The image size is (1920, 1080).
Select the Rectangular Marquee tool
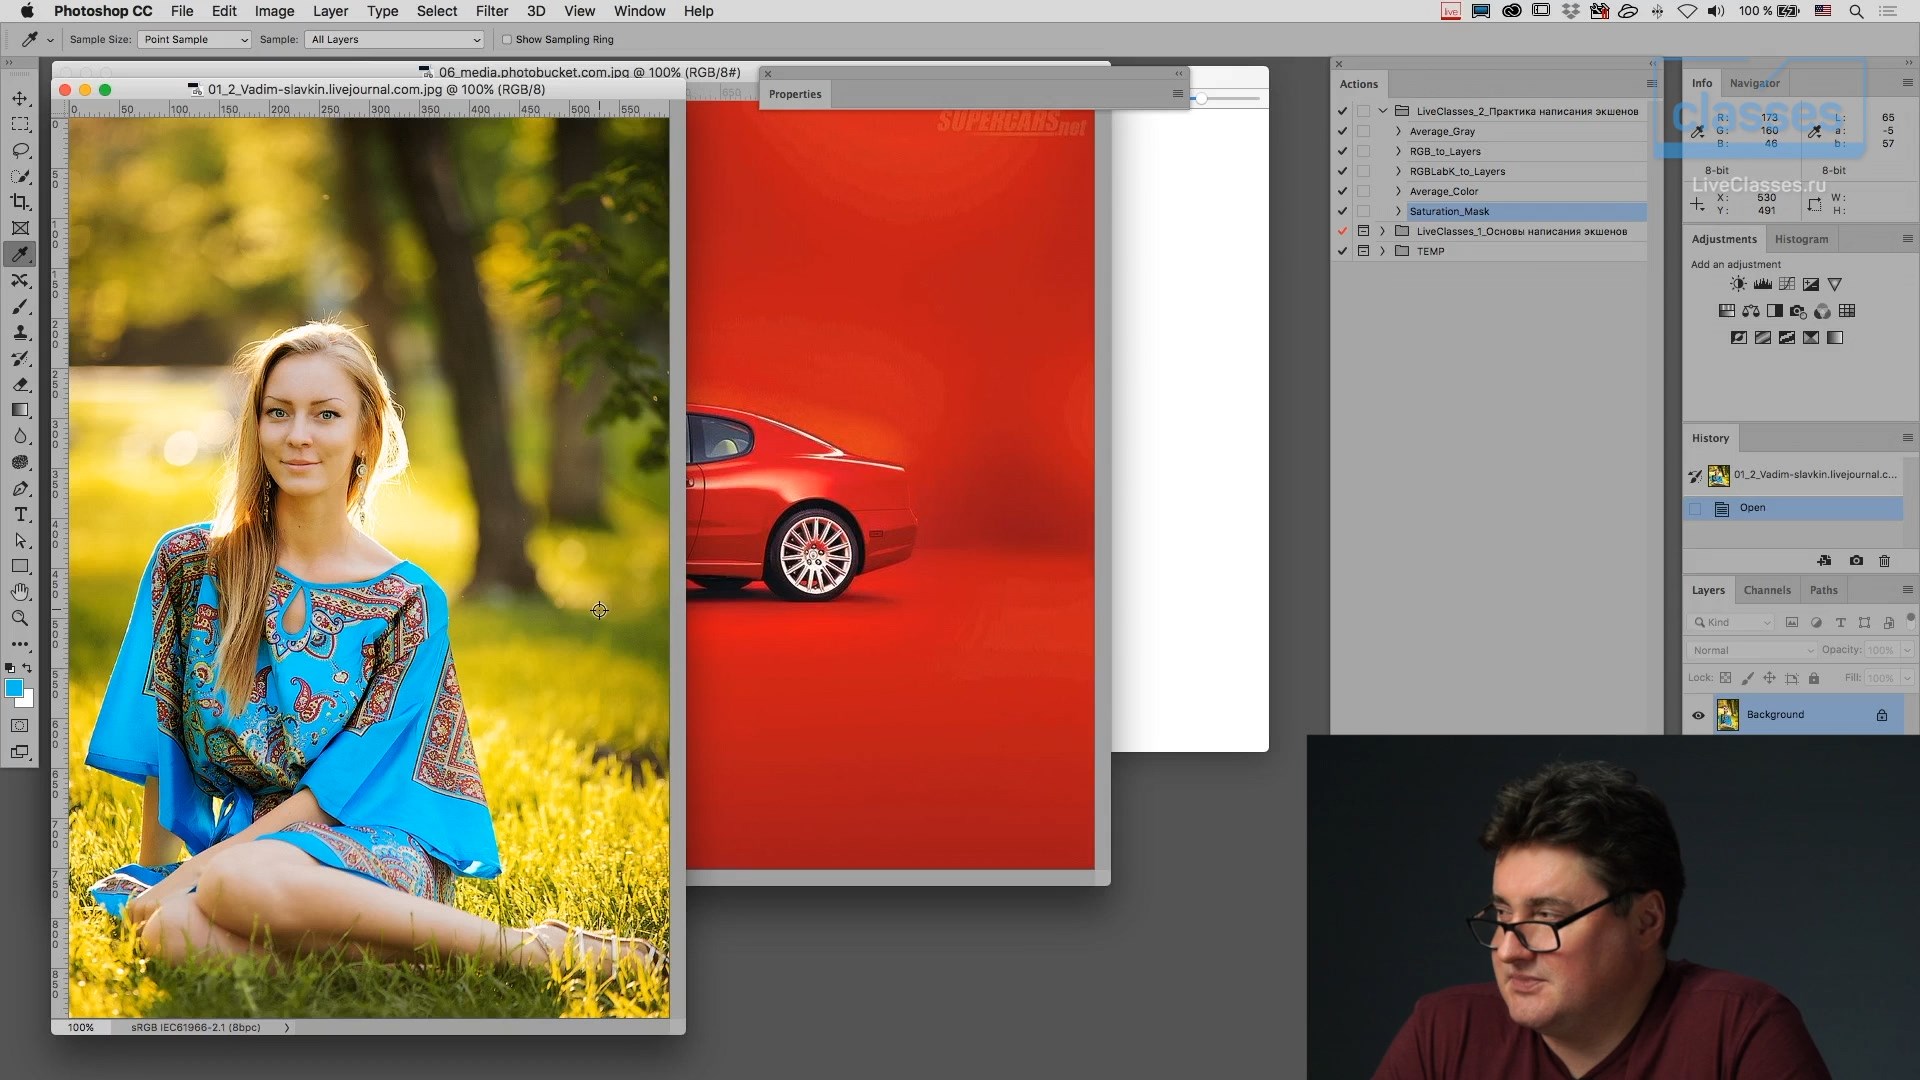(x=20, y=124)
